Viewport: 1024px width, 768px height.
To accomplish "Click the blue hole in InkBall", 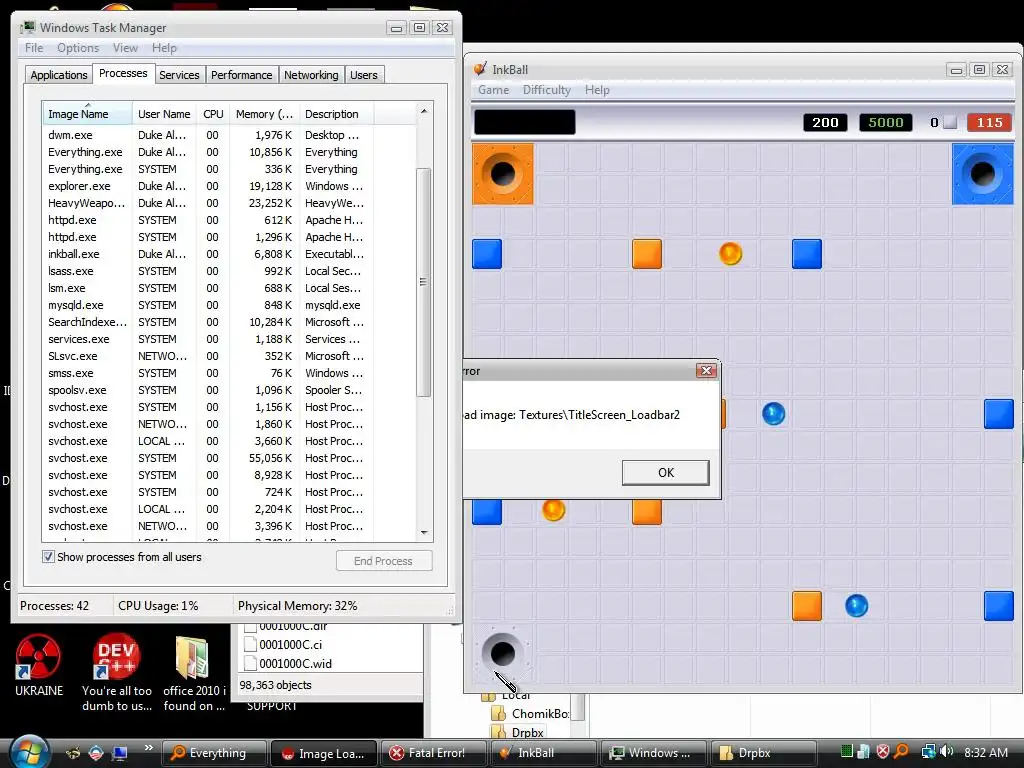I will pyautogui.click(x=982, y=174).
